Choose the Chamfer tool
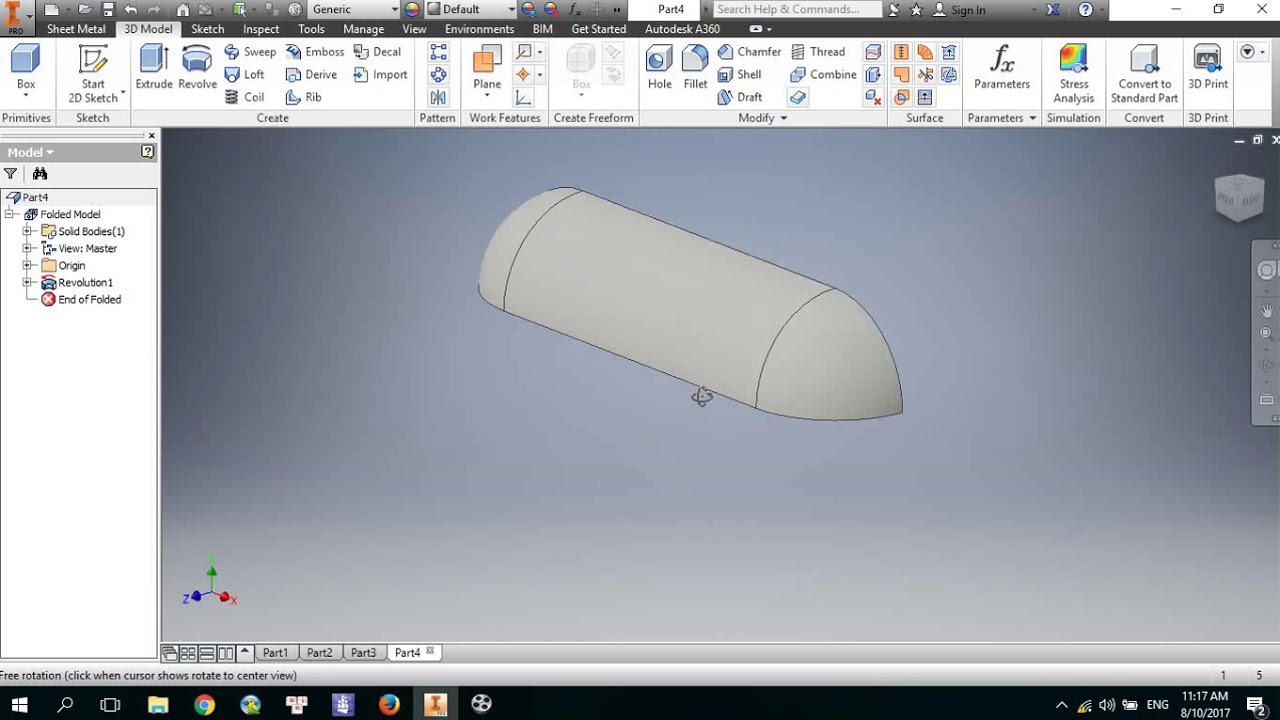The height and width of the screenshot is (720, 1280). point(749,52)
